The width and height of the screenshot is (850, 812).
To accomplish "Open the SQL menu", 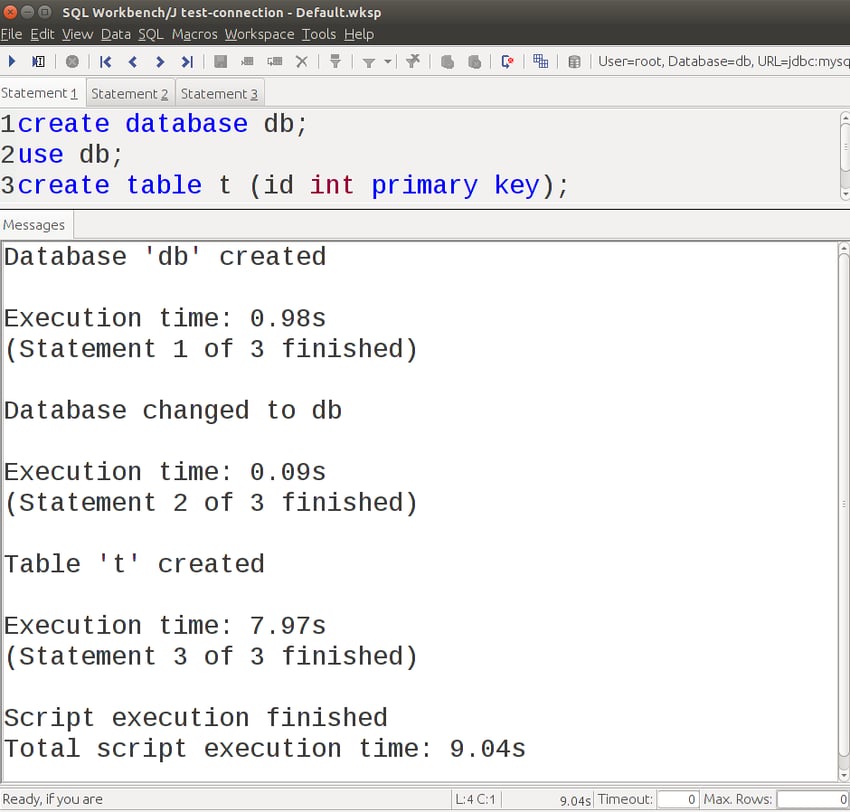I will [x=151, y=34].
